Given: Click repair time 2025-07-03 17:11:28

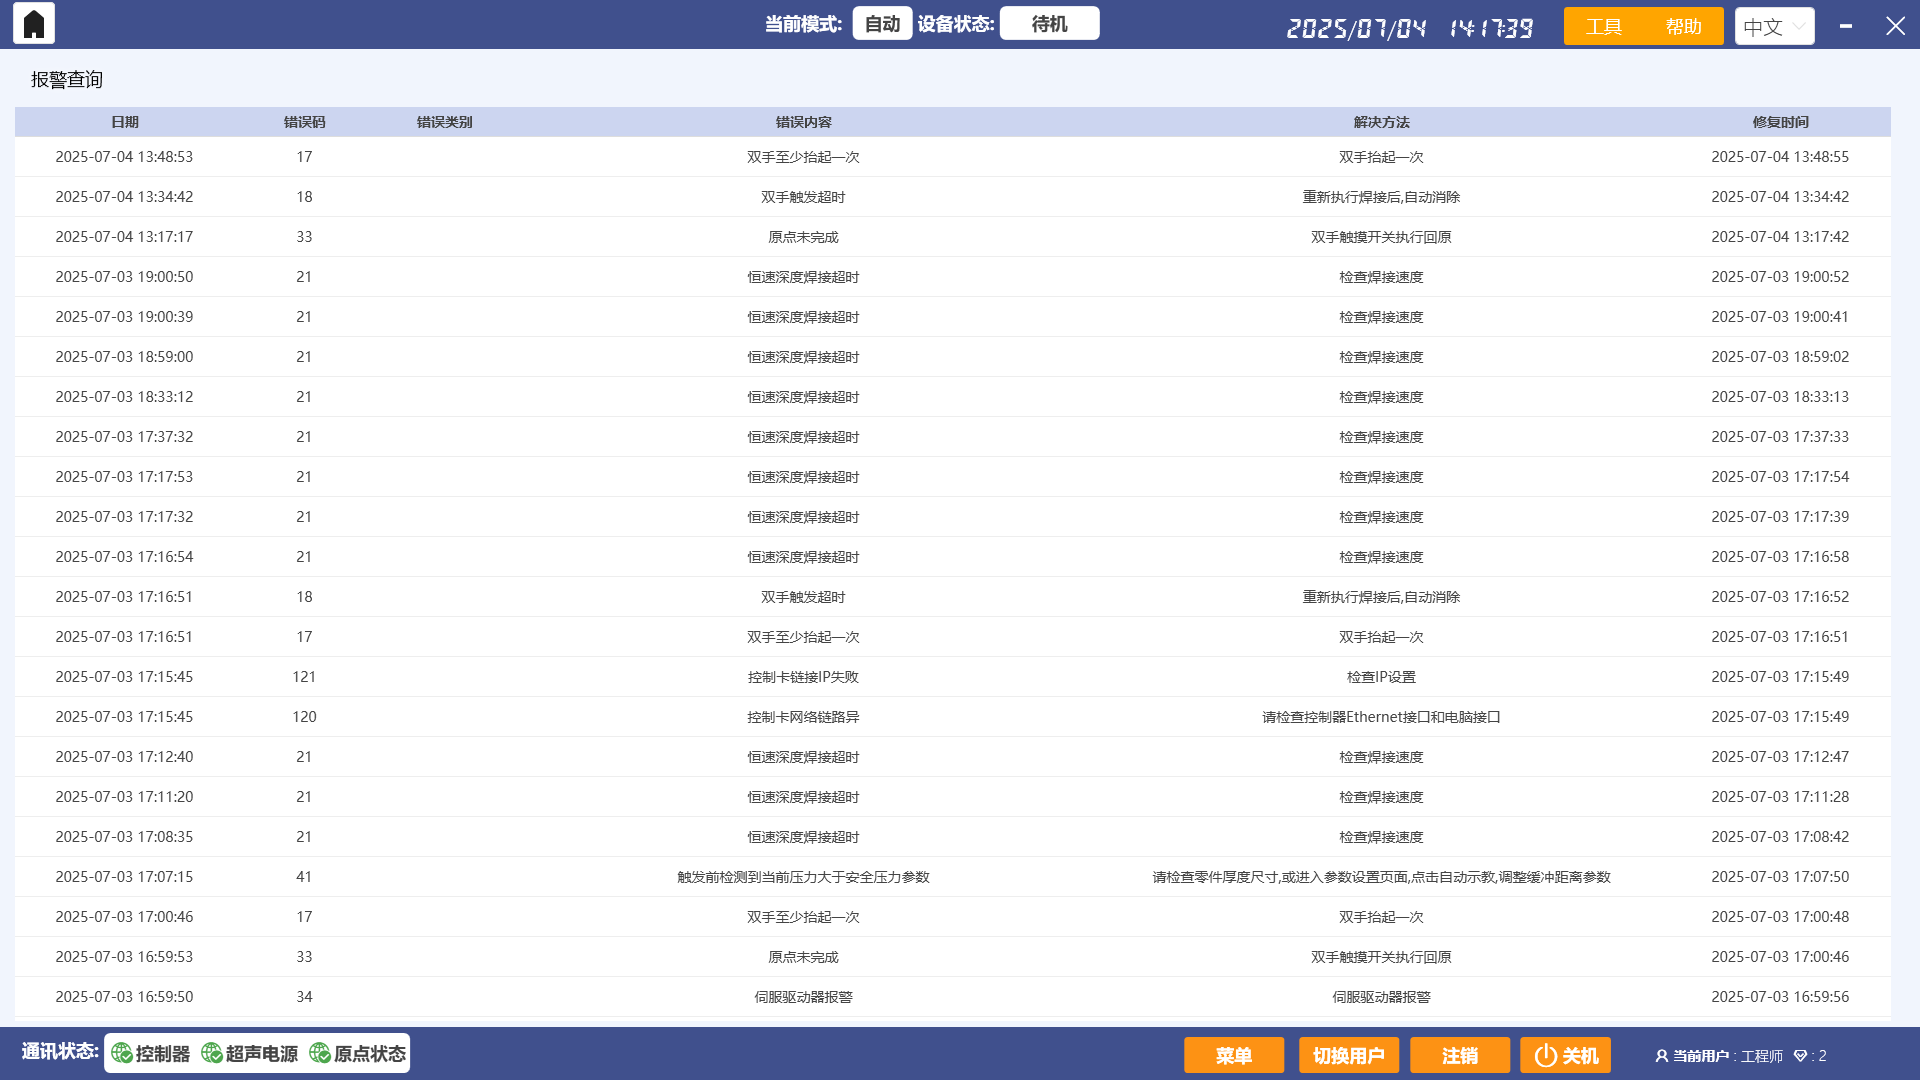Looking at the screenshot, I should click(x=1780, y=797).
